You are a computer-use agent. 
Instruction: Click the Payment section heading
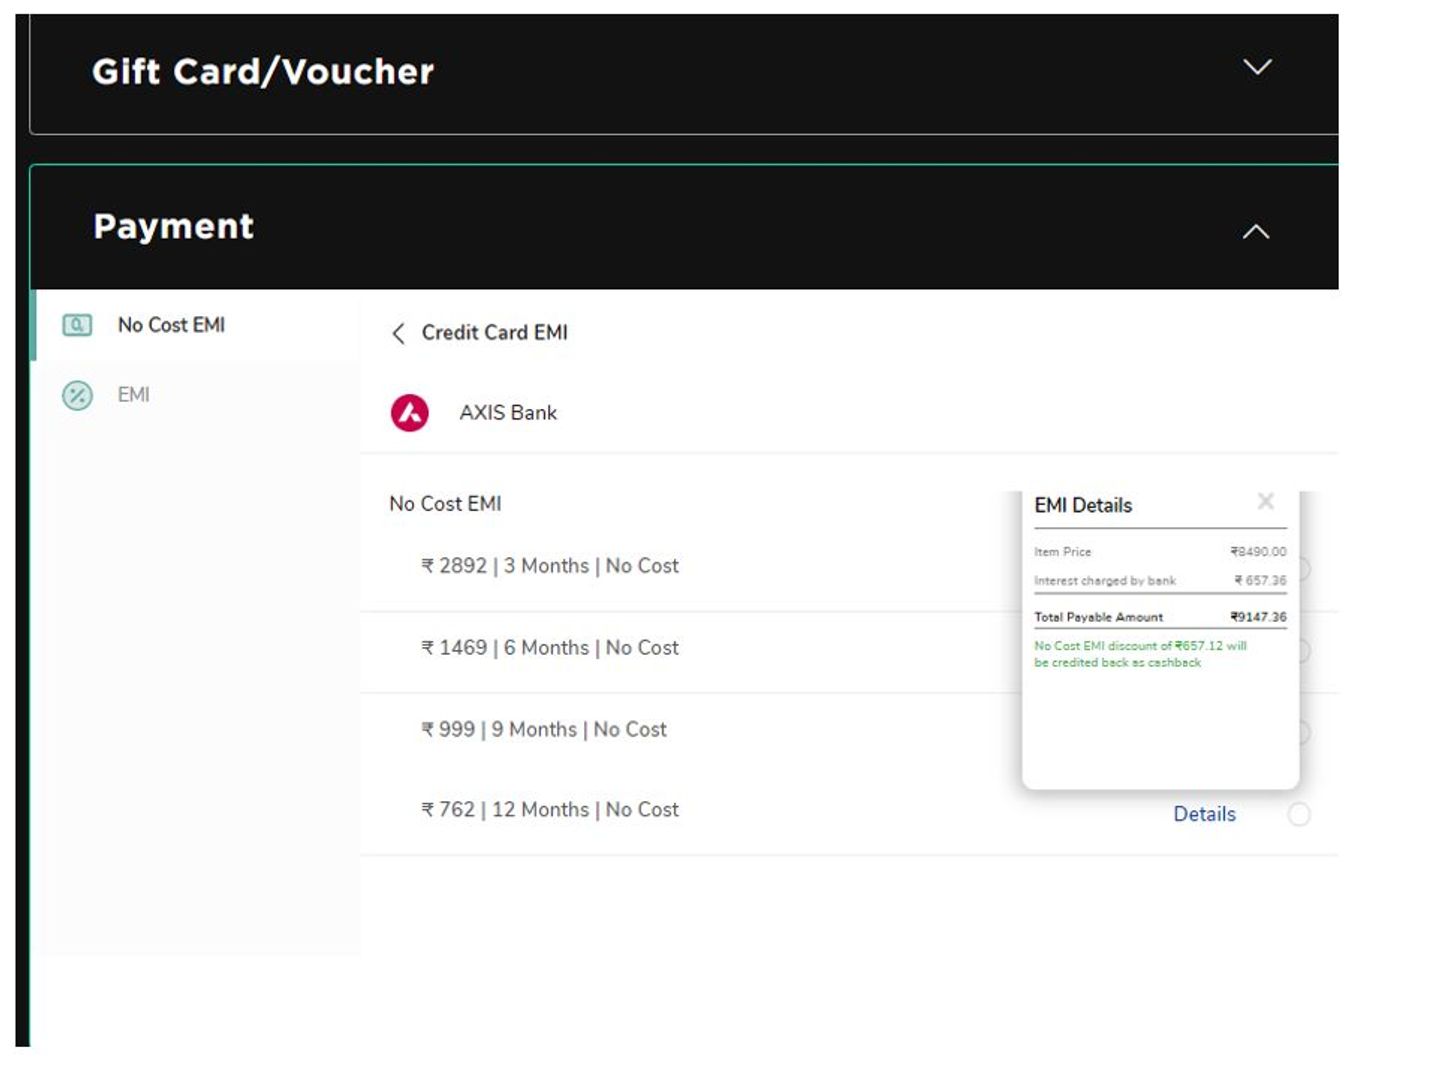click(173, 227)
